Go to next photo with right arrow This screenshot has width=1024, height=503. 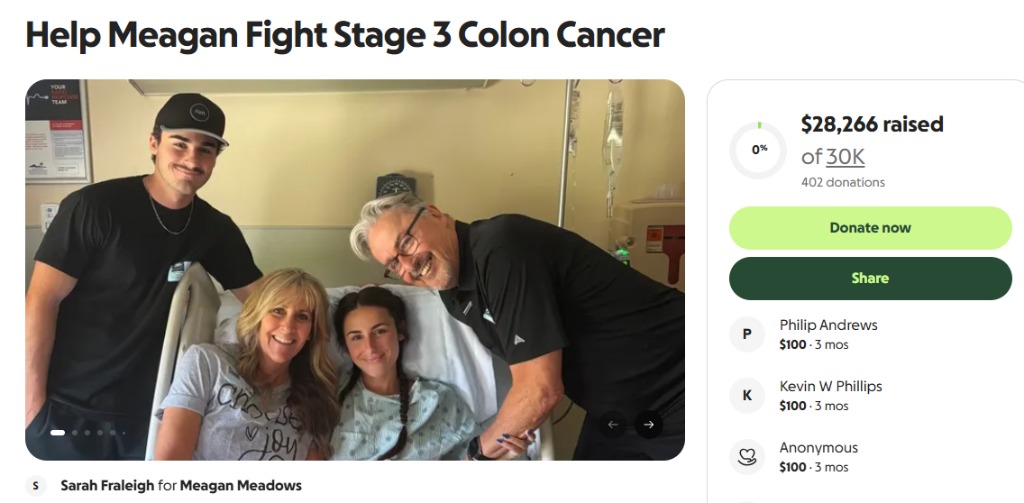coord(648,425)
